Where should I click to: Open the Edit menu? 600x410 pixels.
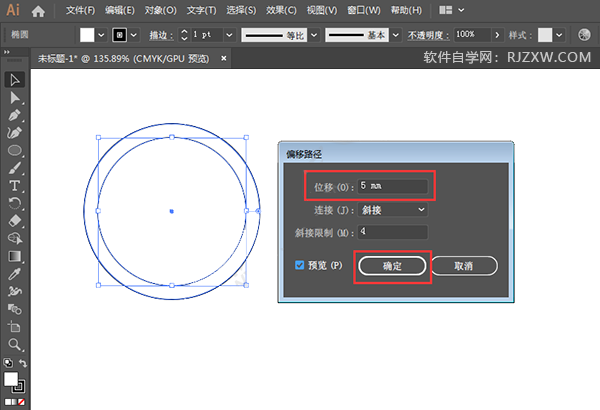pos(120,10)
